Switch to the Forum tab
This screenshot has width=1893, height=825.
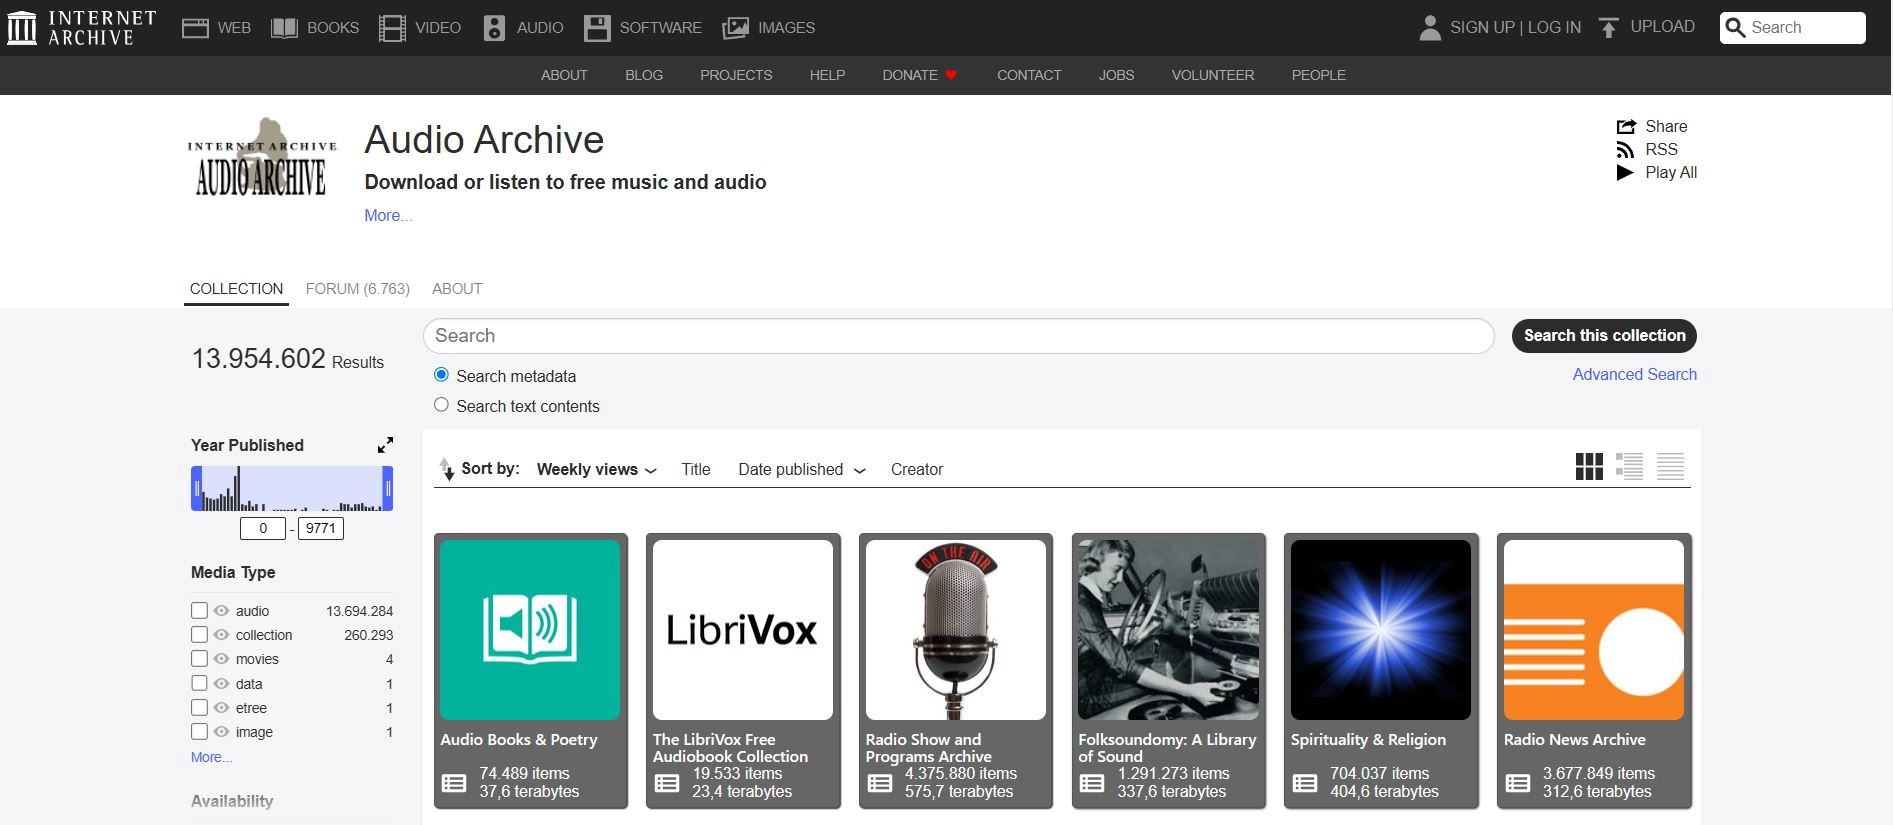pos(357,289)
